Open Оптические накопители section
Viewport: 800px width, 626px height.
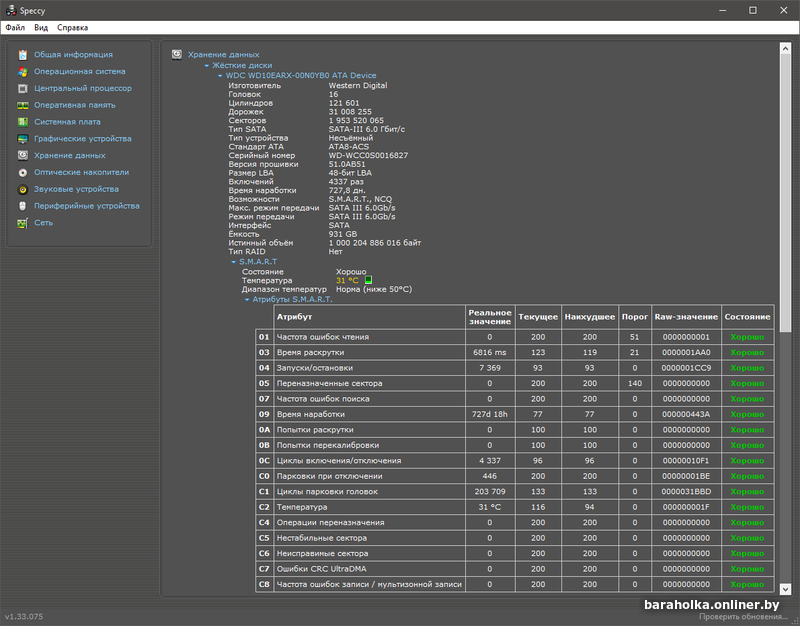coord(82,172)
